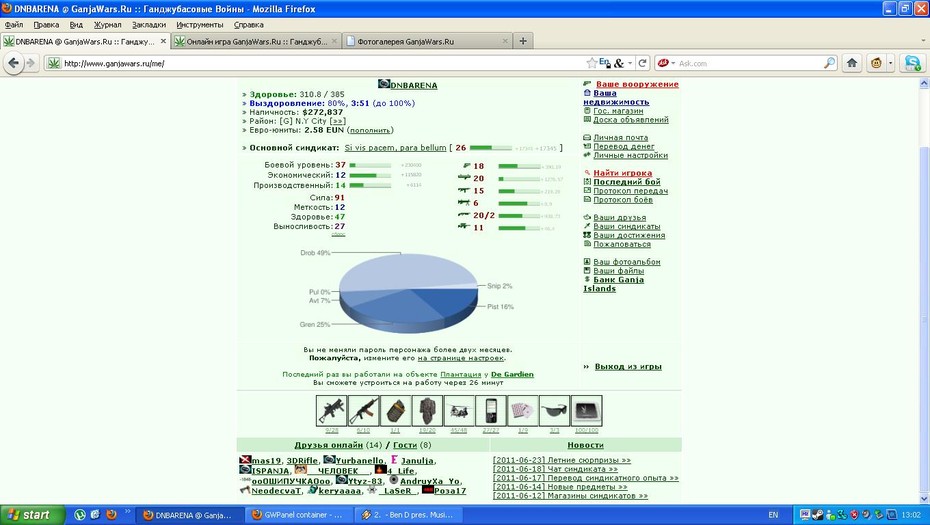The image size is (930, 525).
Task: Open the Банк Ganja Islands link
Action: pos(613,284)
